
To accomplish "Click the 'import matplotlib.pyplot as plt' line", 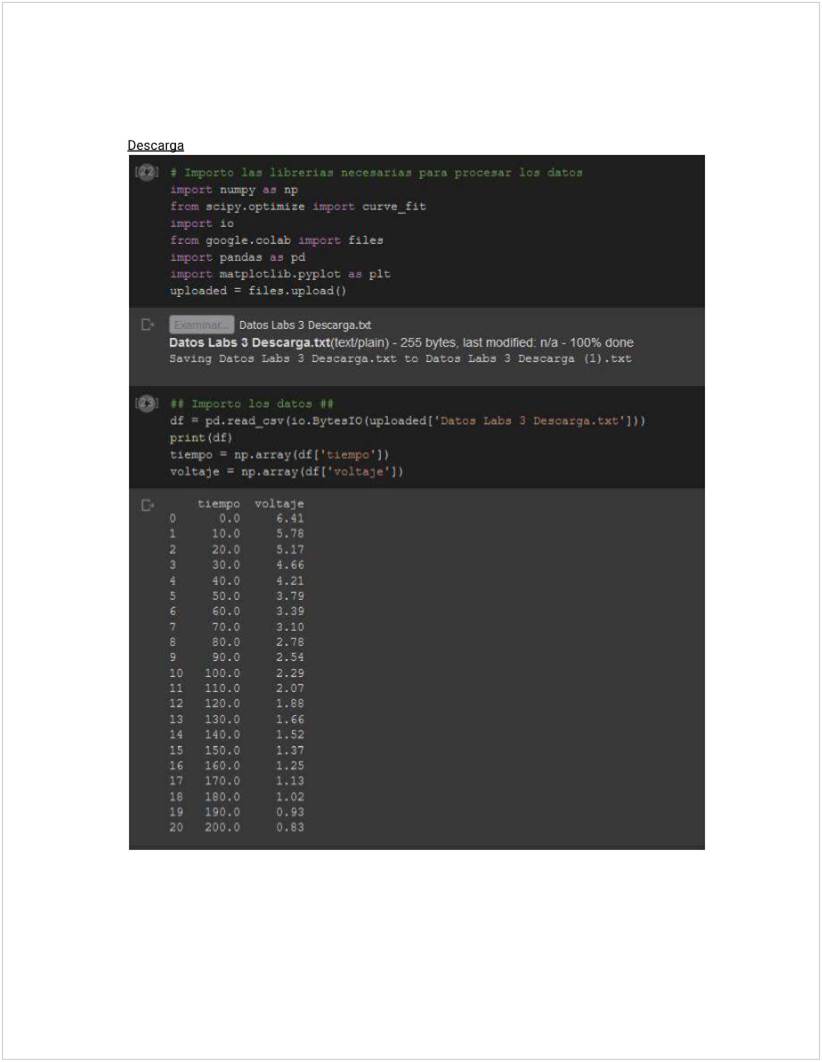I will [280, 273].
